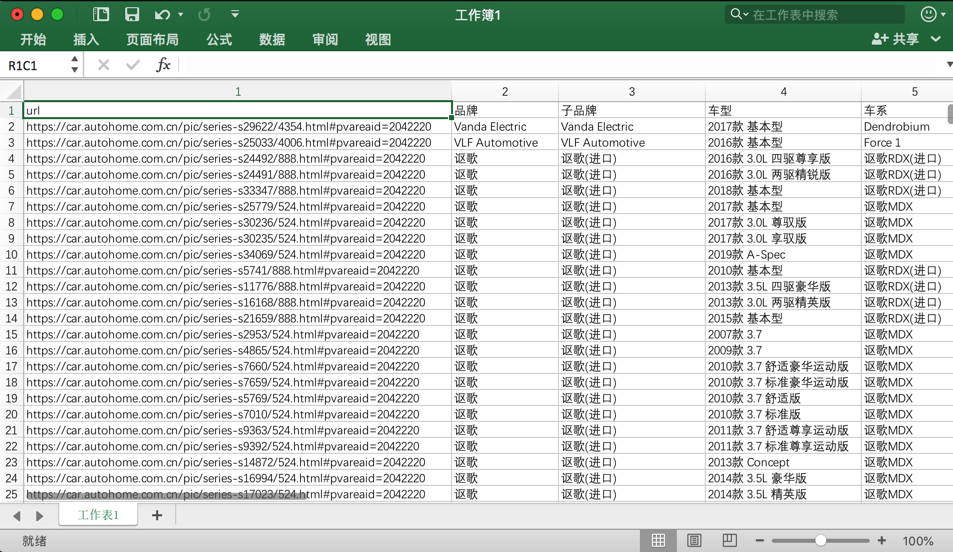Select column header 3

pyautogui.click(x=632, y=92)
